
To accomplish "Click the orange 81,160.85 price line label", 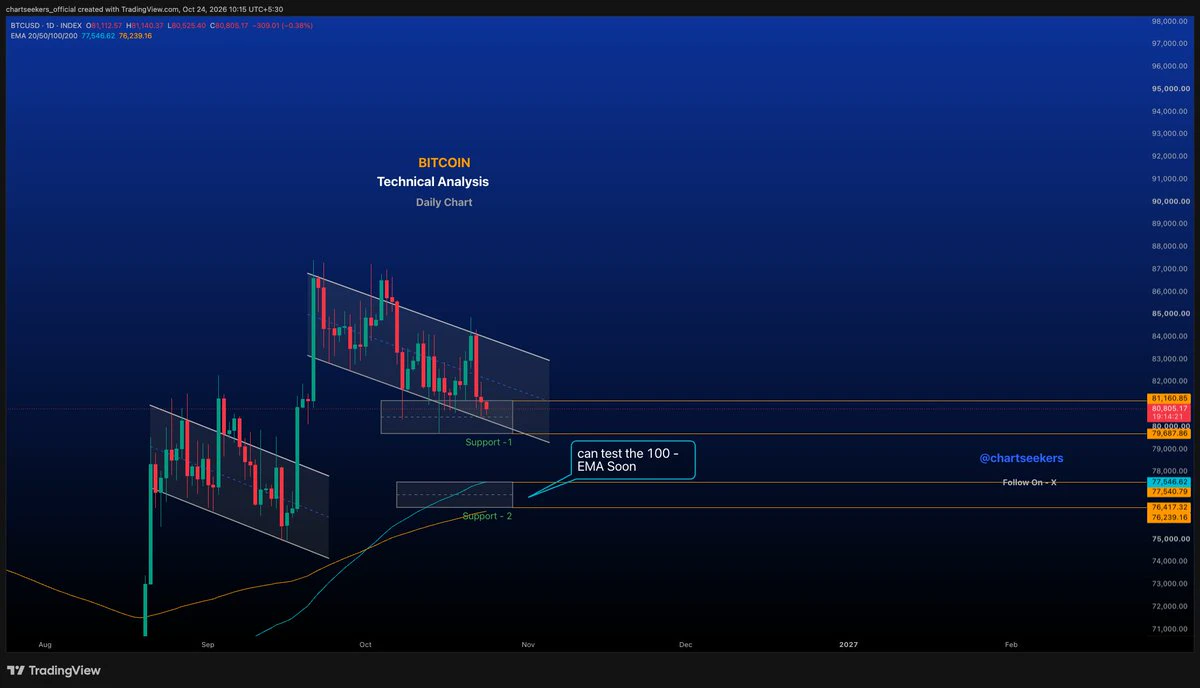I will pyautogui.click(x=1169, y=398).
